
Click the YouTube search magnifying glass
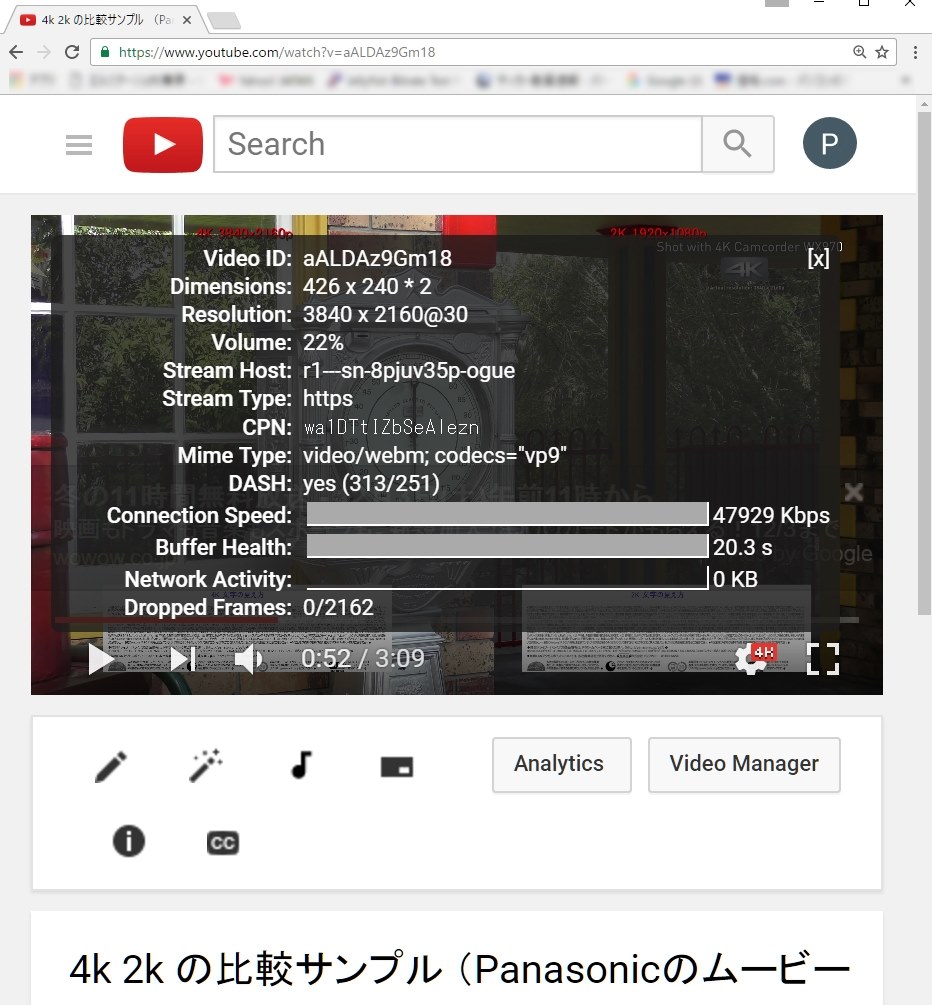738,144
